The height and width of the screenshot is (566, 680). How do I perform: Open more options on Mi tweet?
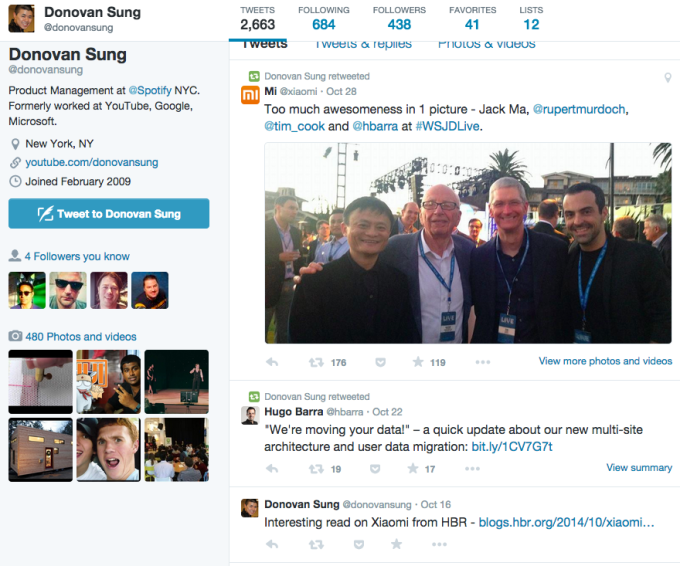[x=483, y=362]
